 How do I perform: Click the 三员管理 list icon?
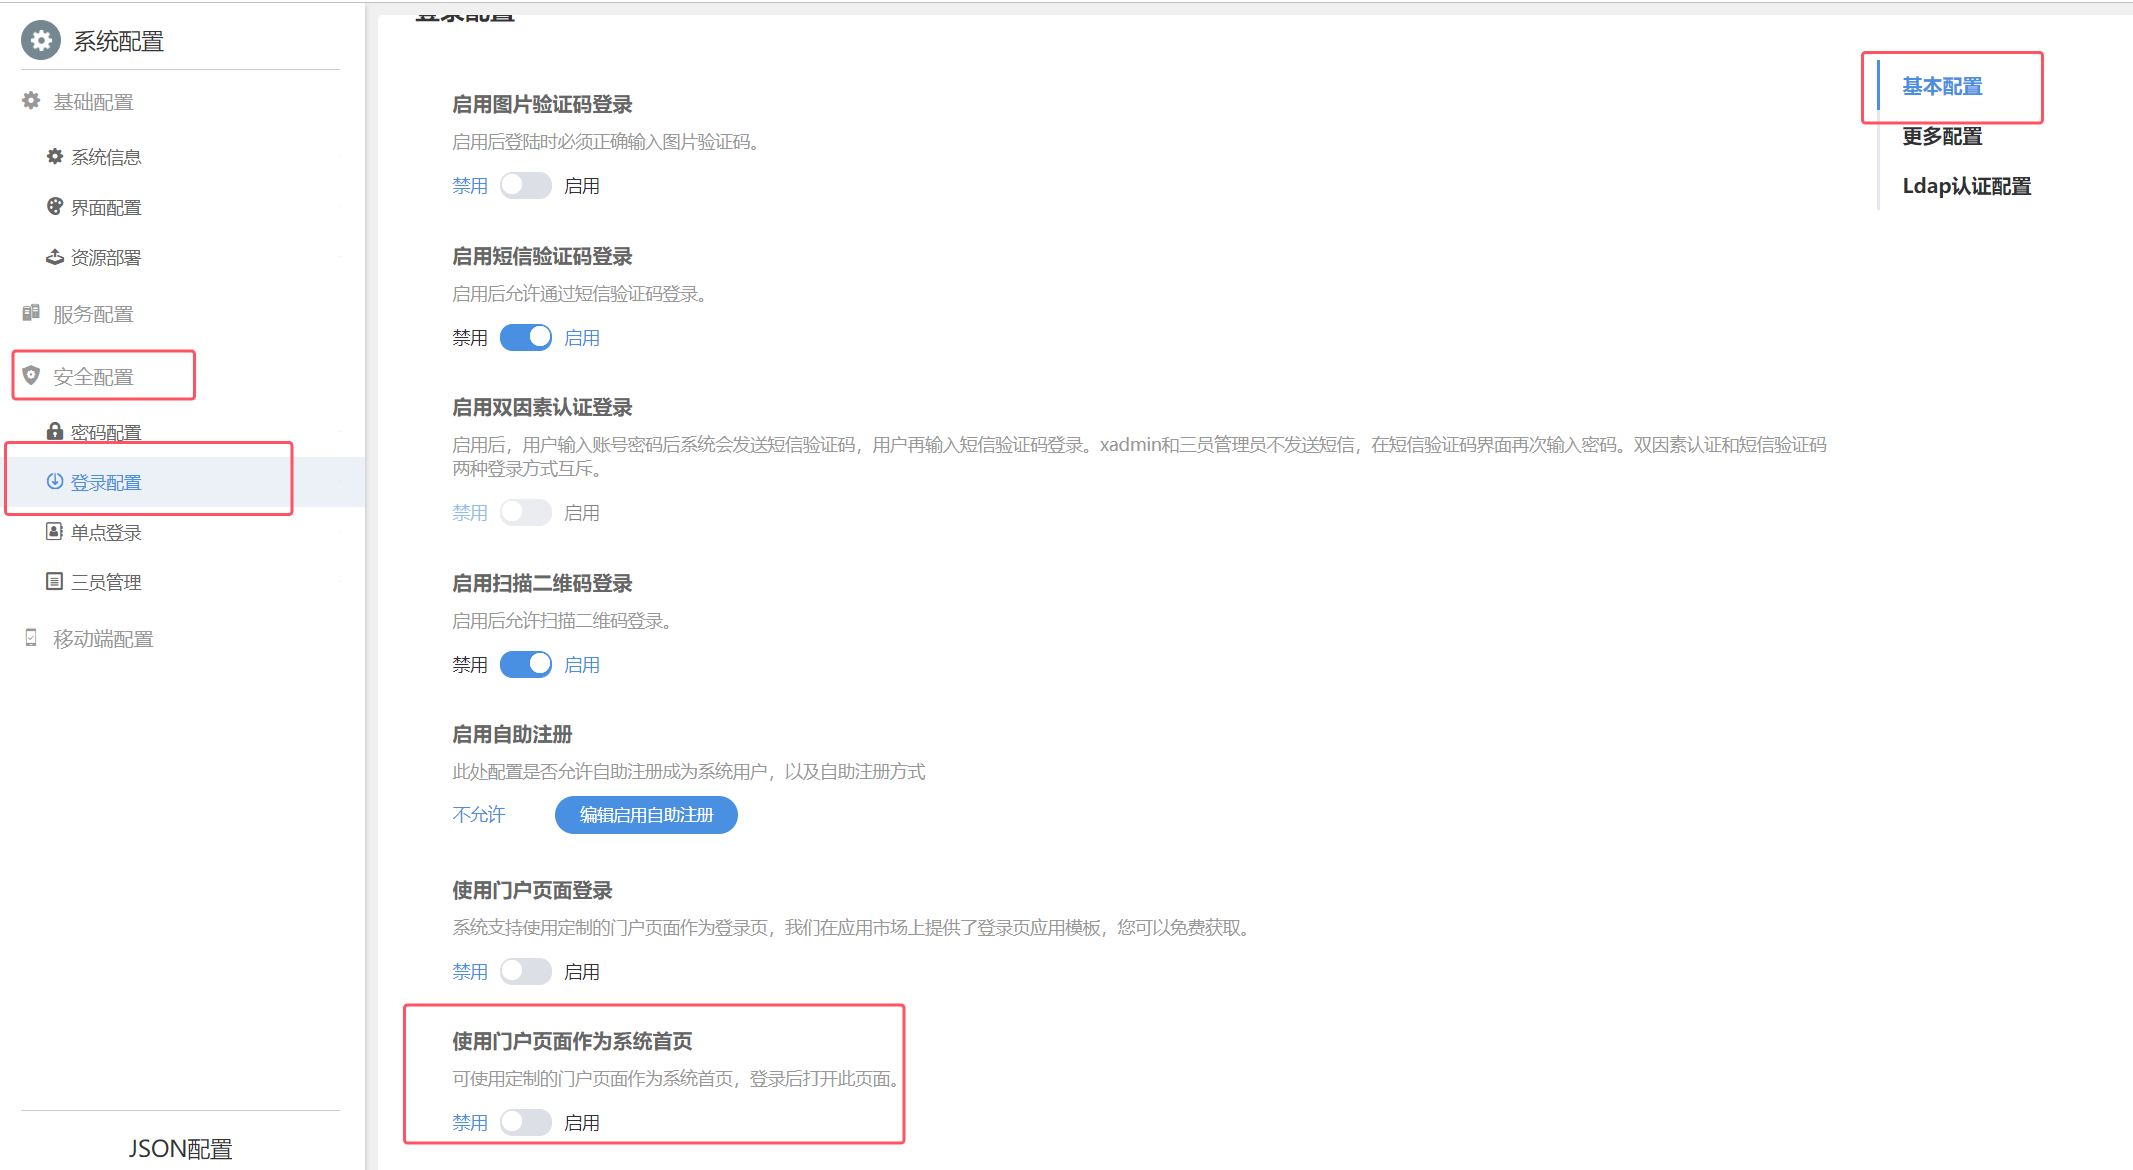click(x=55, y=581)
